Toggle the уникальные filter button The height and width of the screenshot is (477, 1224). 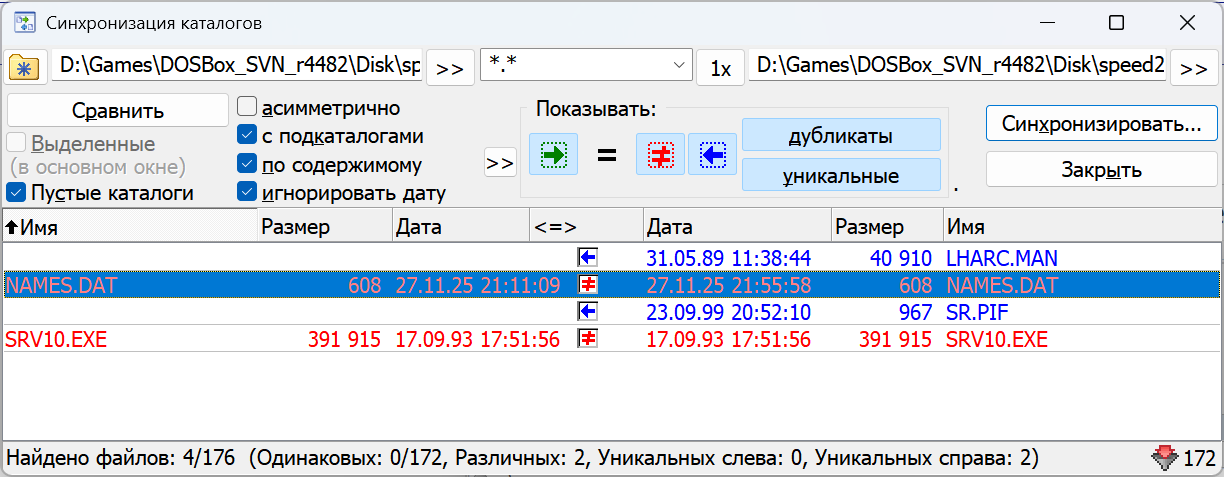point(841,176)
